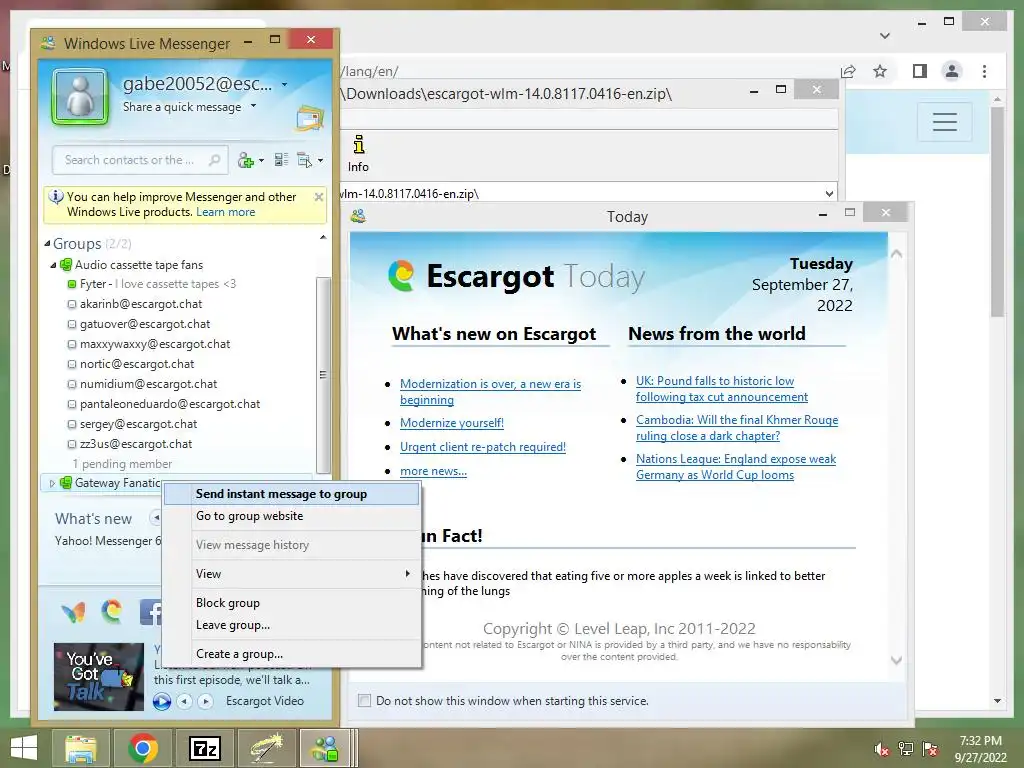1024x768 pixels.
Task: Open Nations League England Germany link
Action: pos(736,467)
